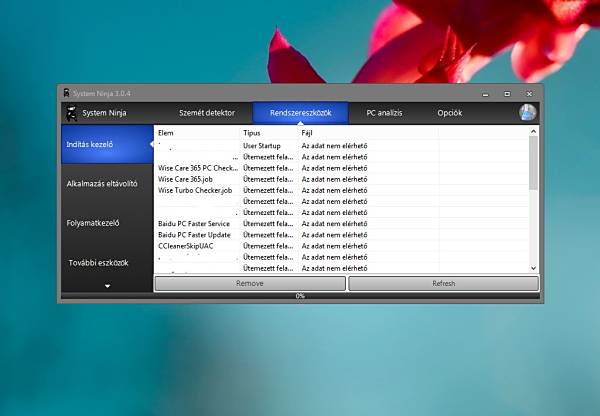Image resolution: width=600 pixels, height=416 pixels.
Task: Click the vertical scrollbar of the startup list
Action: pyautogui.click(x=533, y=165)
